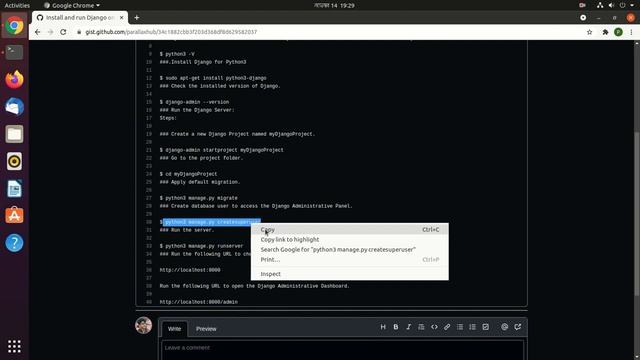Screen dimensions: 640x360
Task: Open Rhythmbox from the dock
Action: pos(14,161)
